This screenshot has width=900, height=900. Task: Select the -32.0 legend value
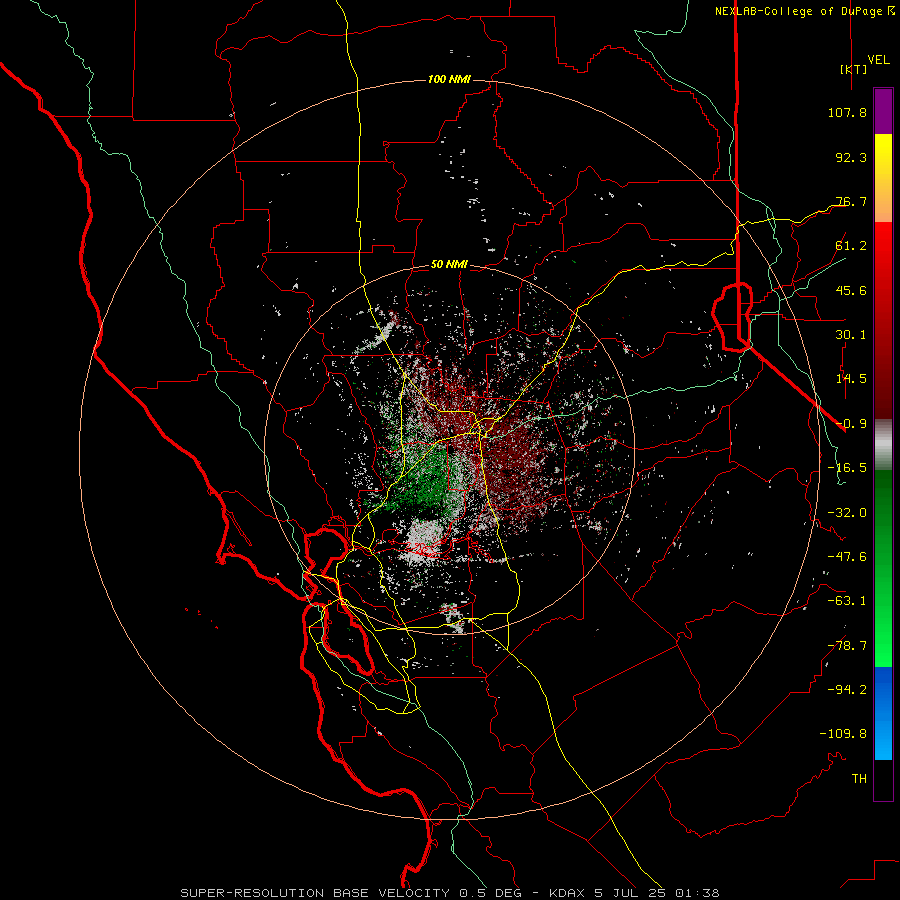847,513
